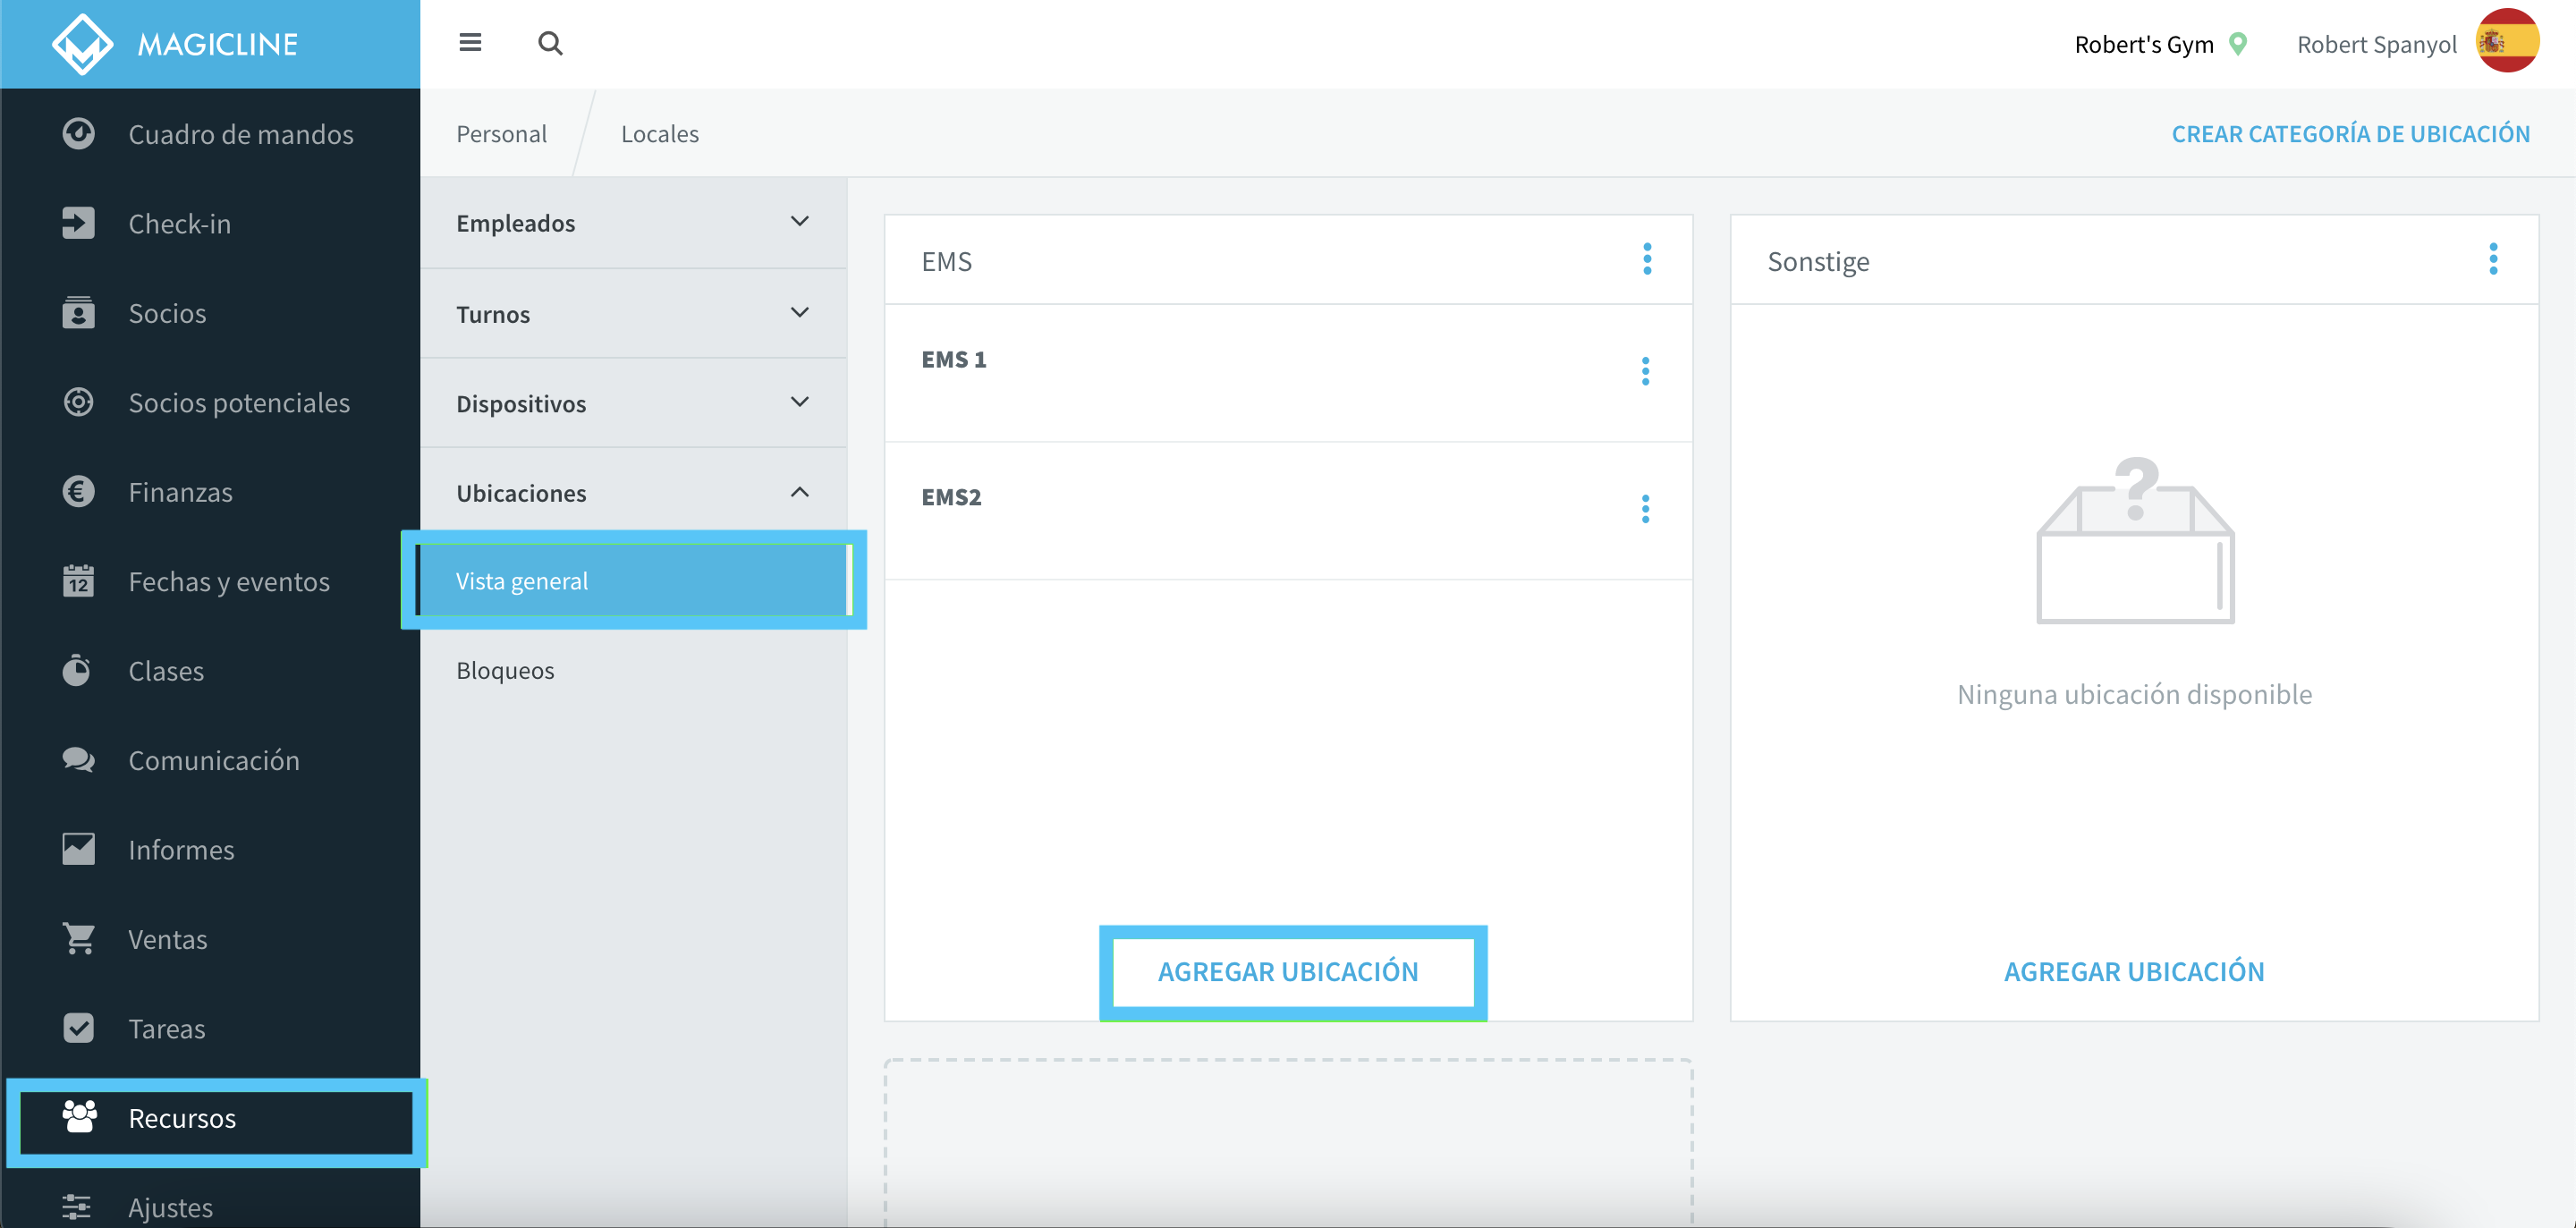Click the Recursos people group icon
The height and width of the screenshot is (1228, 2576).
80,1117
